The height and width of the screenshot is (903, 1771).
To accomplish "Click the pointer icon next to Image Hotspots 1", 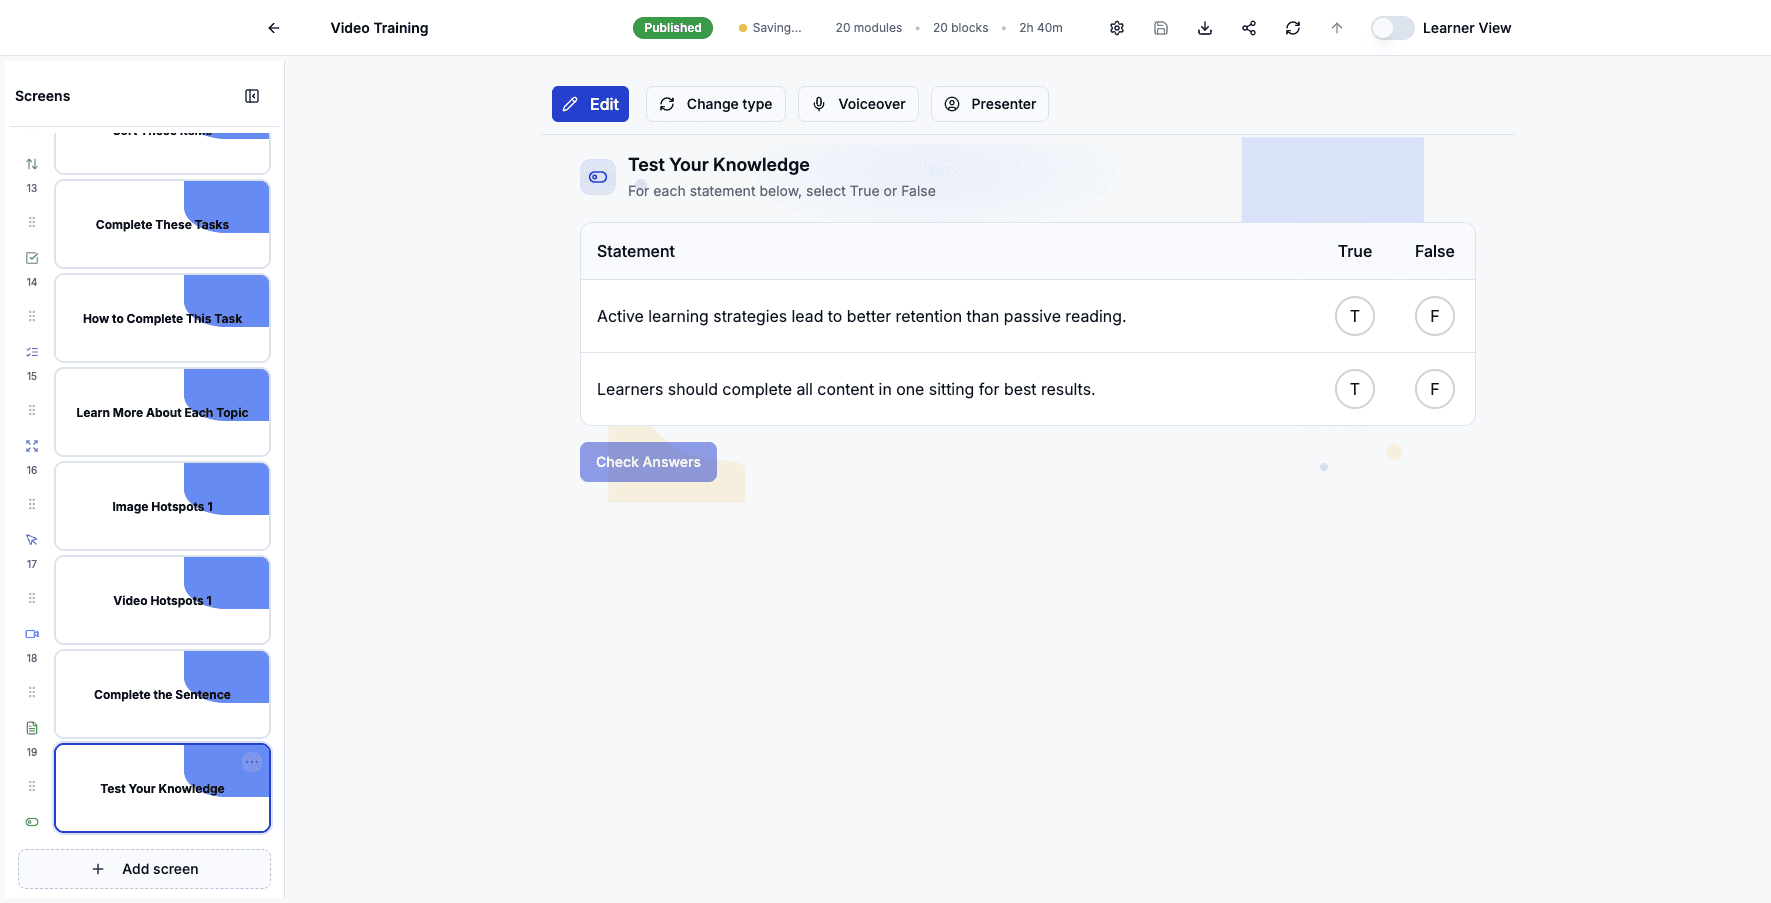I will pos(31,539).
